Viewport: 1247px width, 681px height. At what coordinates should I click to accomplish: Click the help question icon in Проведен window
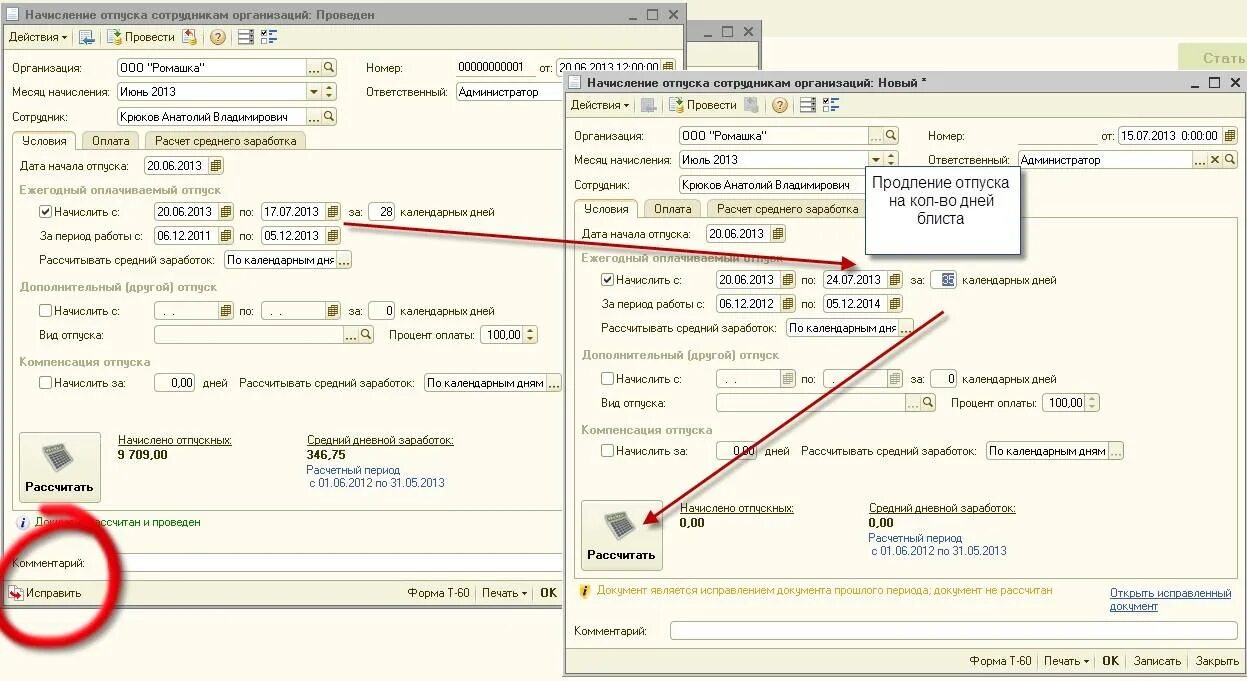(x=217, y=37)
